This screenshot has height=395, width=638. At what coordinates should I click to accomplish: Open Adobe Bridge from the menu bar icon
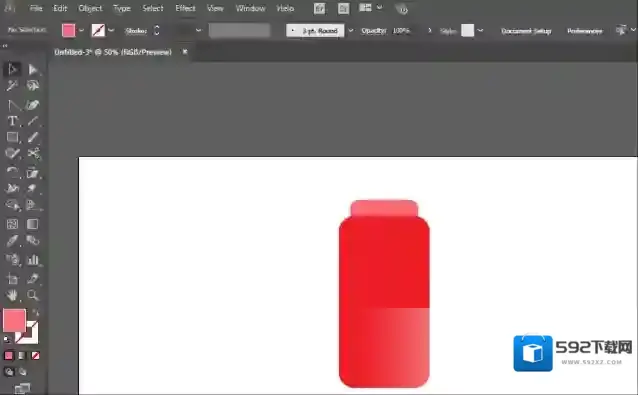[x=319, y=9]
